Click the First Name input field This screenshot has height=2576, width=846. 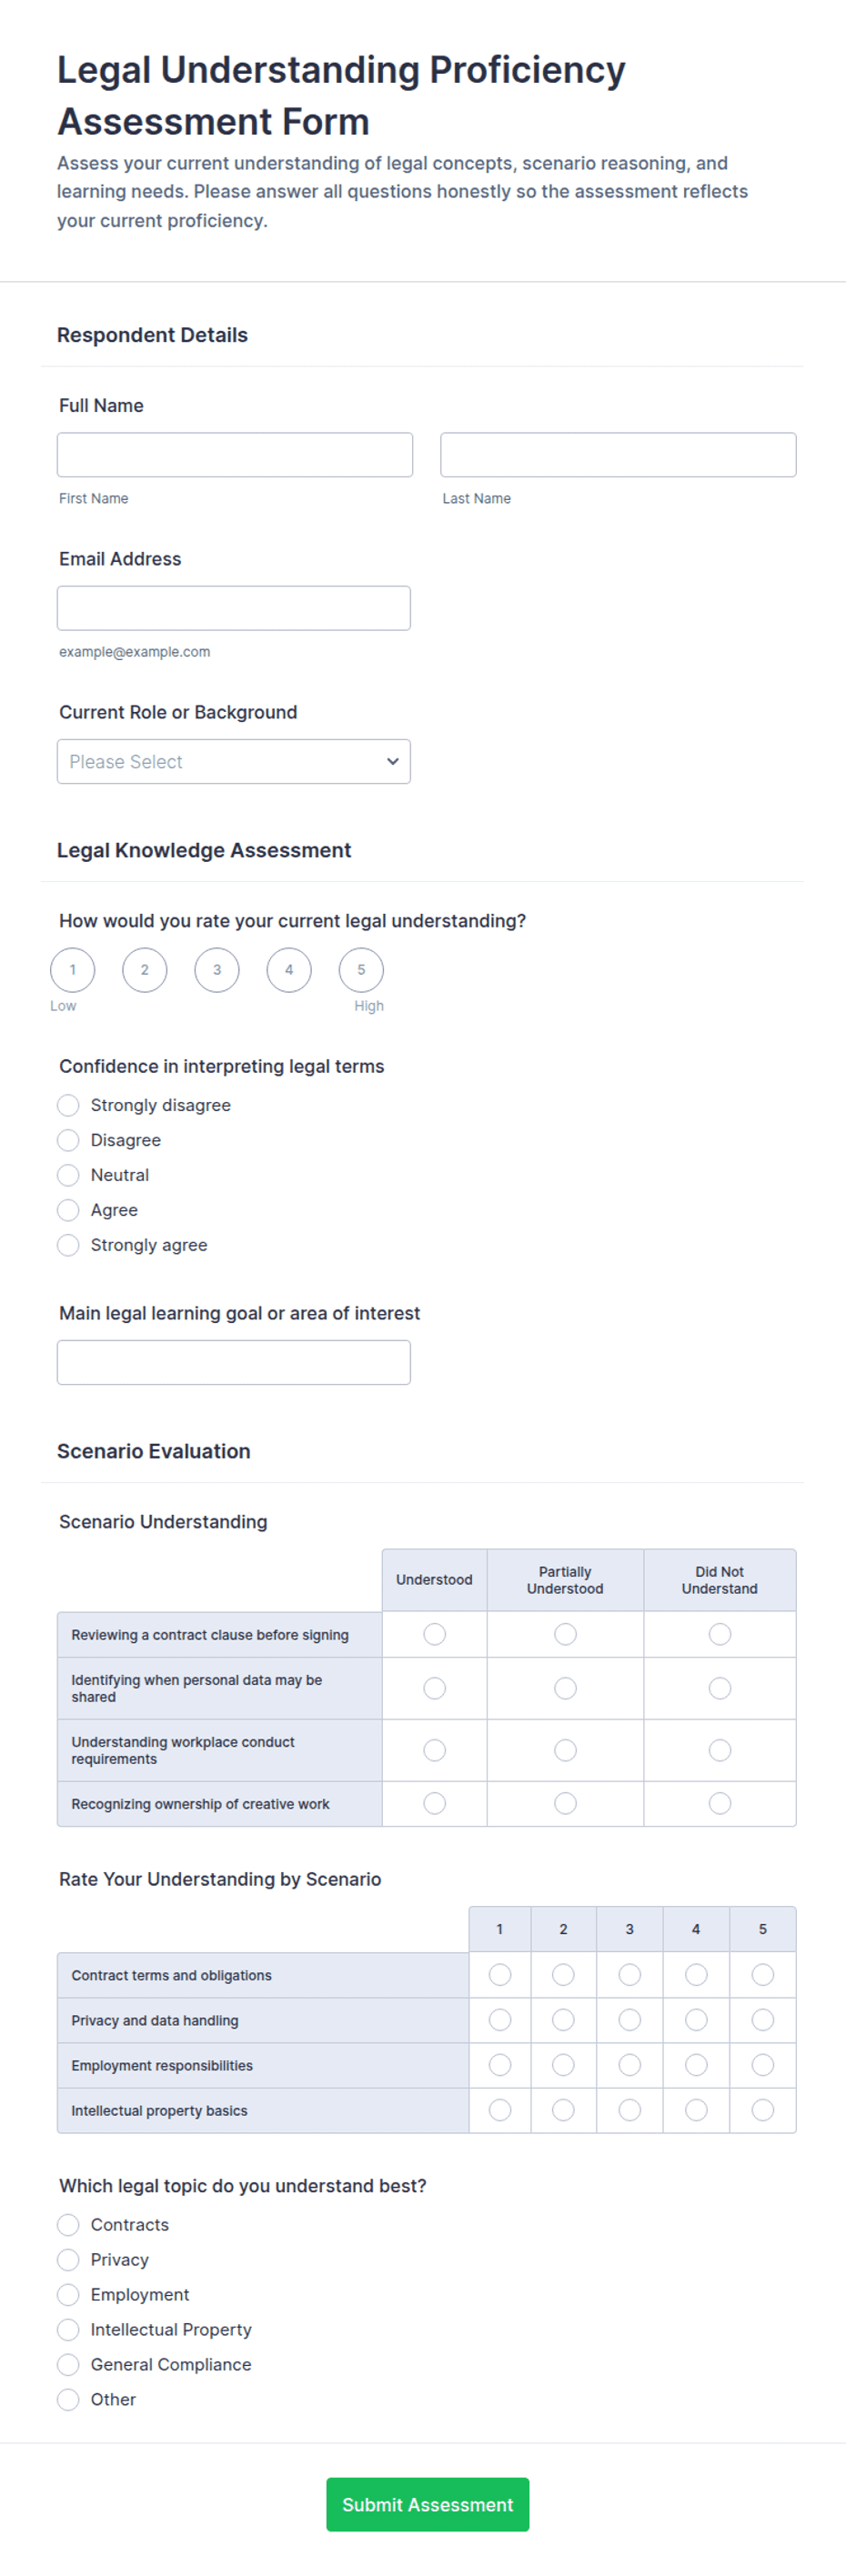(x=234, y=455)
